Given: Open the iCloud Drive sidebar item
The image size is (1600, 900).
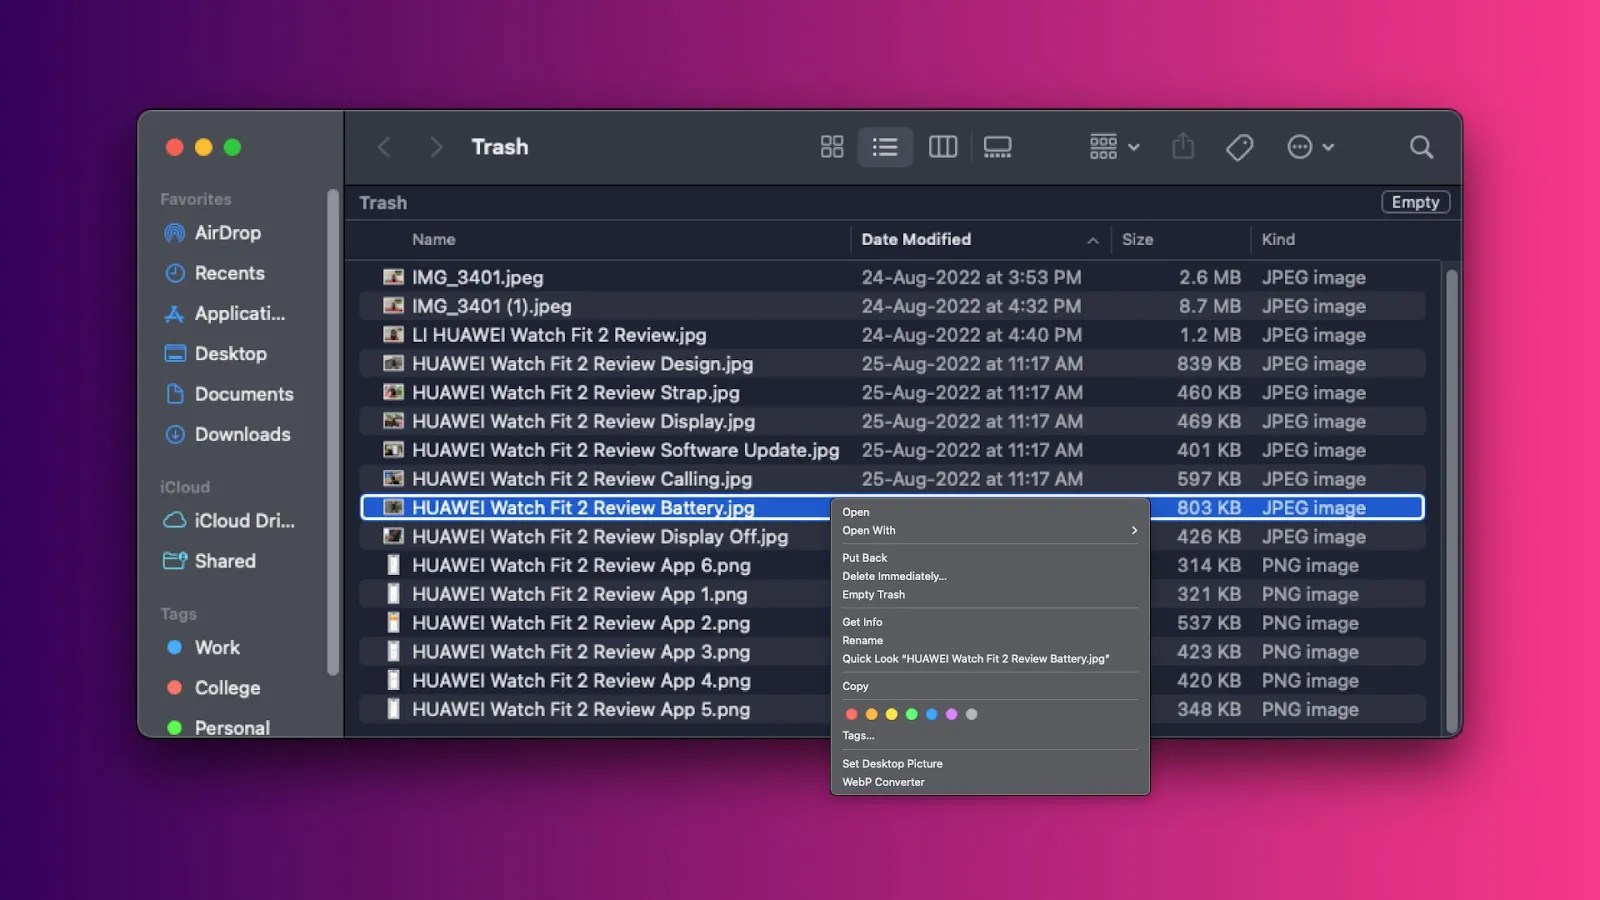Looking at the screenshot, I should (241, 520).
